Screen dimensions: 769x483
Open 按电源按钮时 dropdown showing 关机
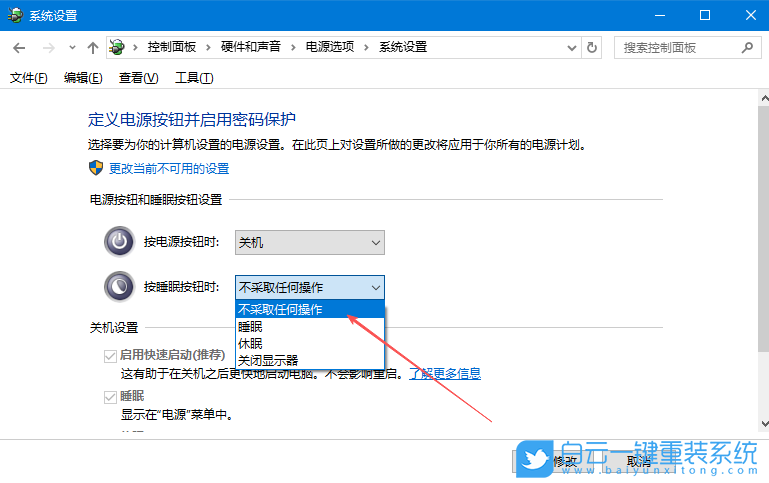[x=310, y=242]
